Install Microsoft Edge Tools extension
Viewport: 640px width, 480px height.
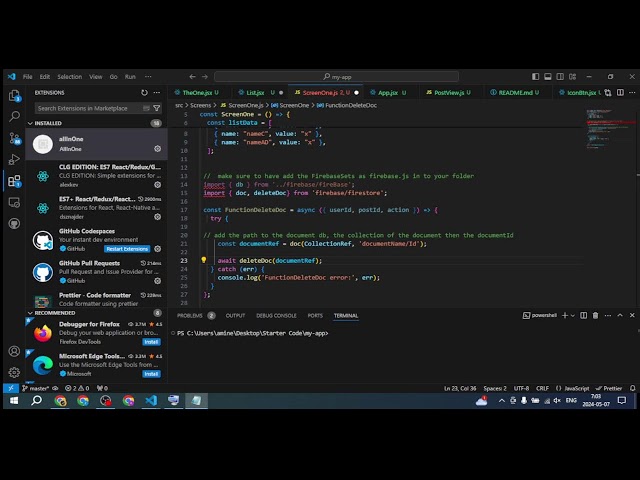[x=151, y=374]
